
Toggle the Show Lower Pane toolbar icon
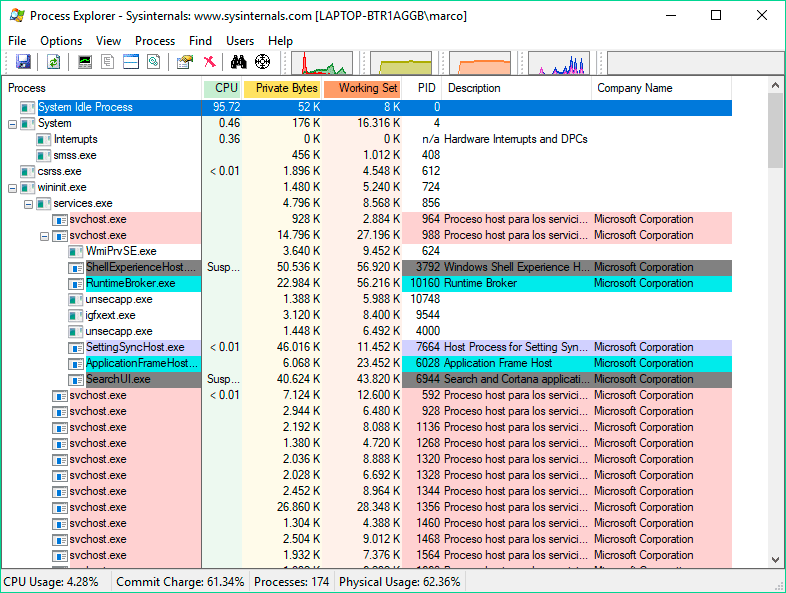tap(131, 62)
